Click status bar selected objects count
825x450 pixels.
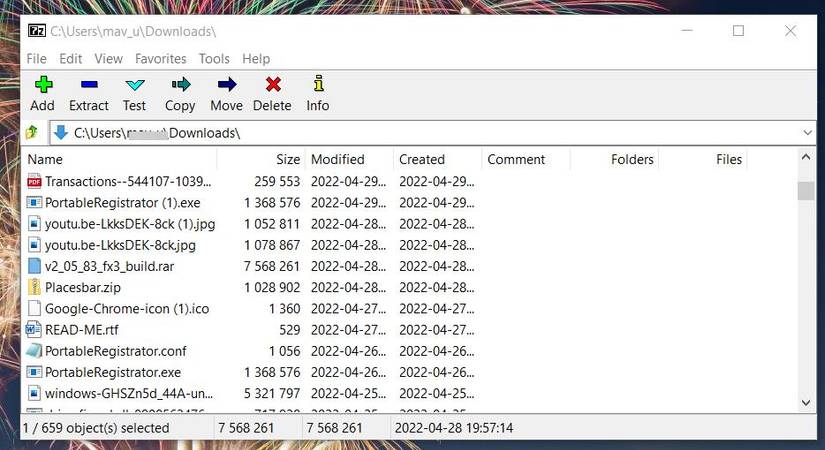[x=96, y=428]
